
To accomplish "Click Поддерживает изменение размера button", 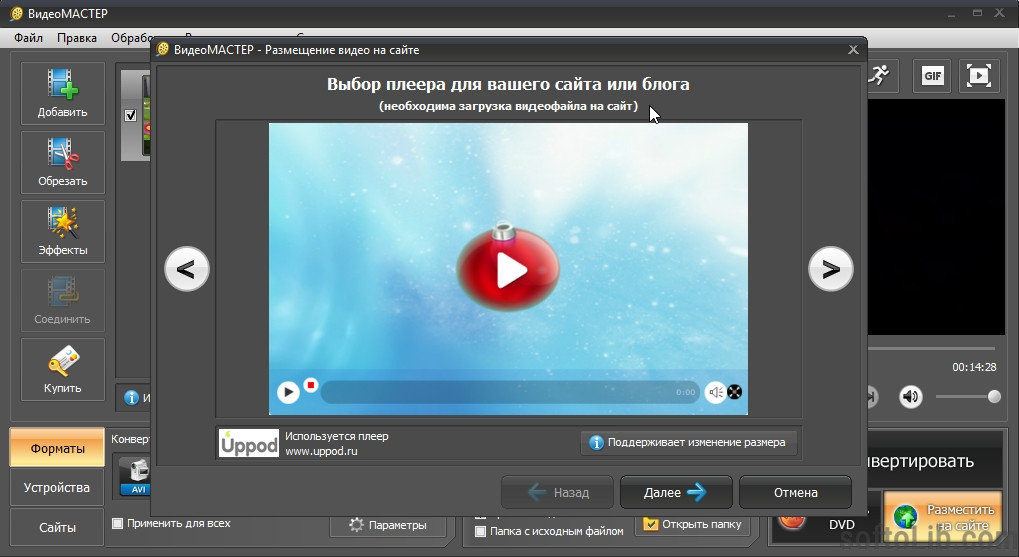I will (688, 443).
